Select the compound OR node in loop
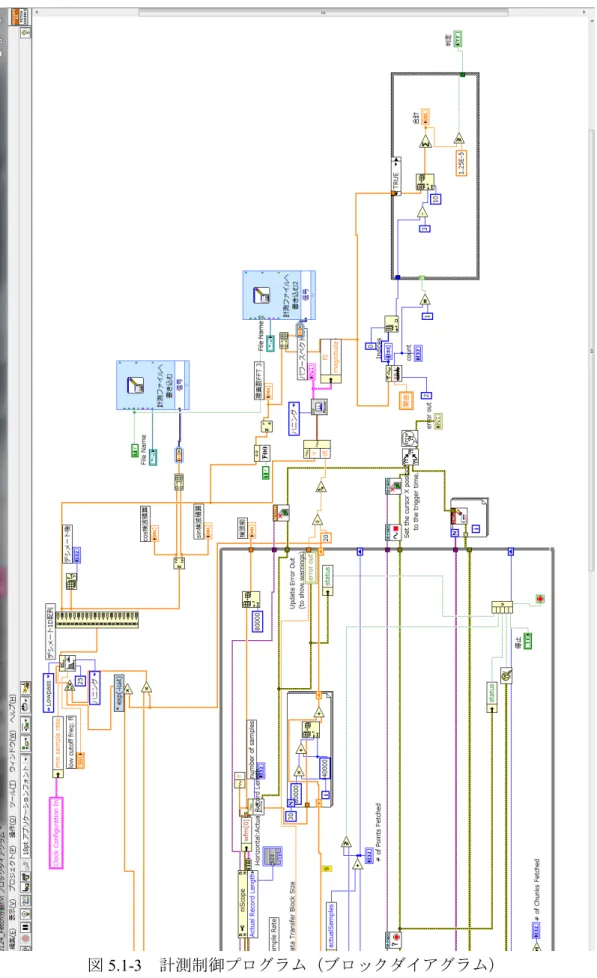This screenshot has width=597, height=978. (x=502, y=607)
